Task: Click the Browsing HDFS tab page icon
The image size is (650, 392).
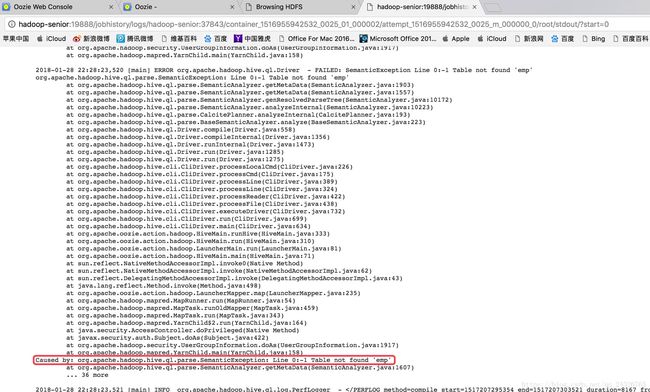Action: pos(249,7)
